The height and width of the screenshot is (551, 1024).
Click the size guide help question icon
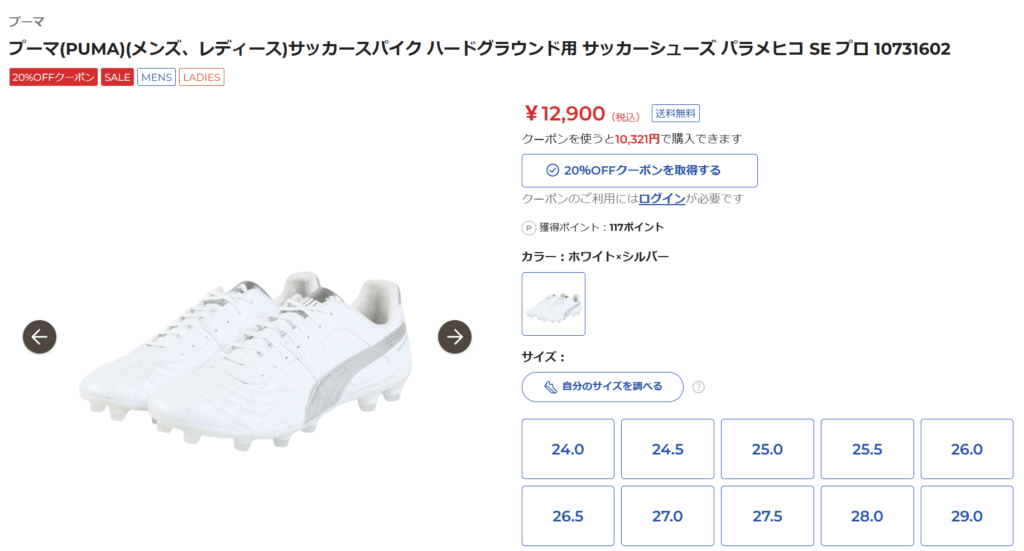pyautogui.click(x=698, y=387)
